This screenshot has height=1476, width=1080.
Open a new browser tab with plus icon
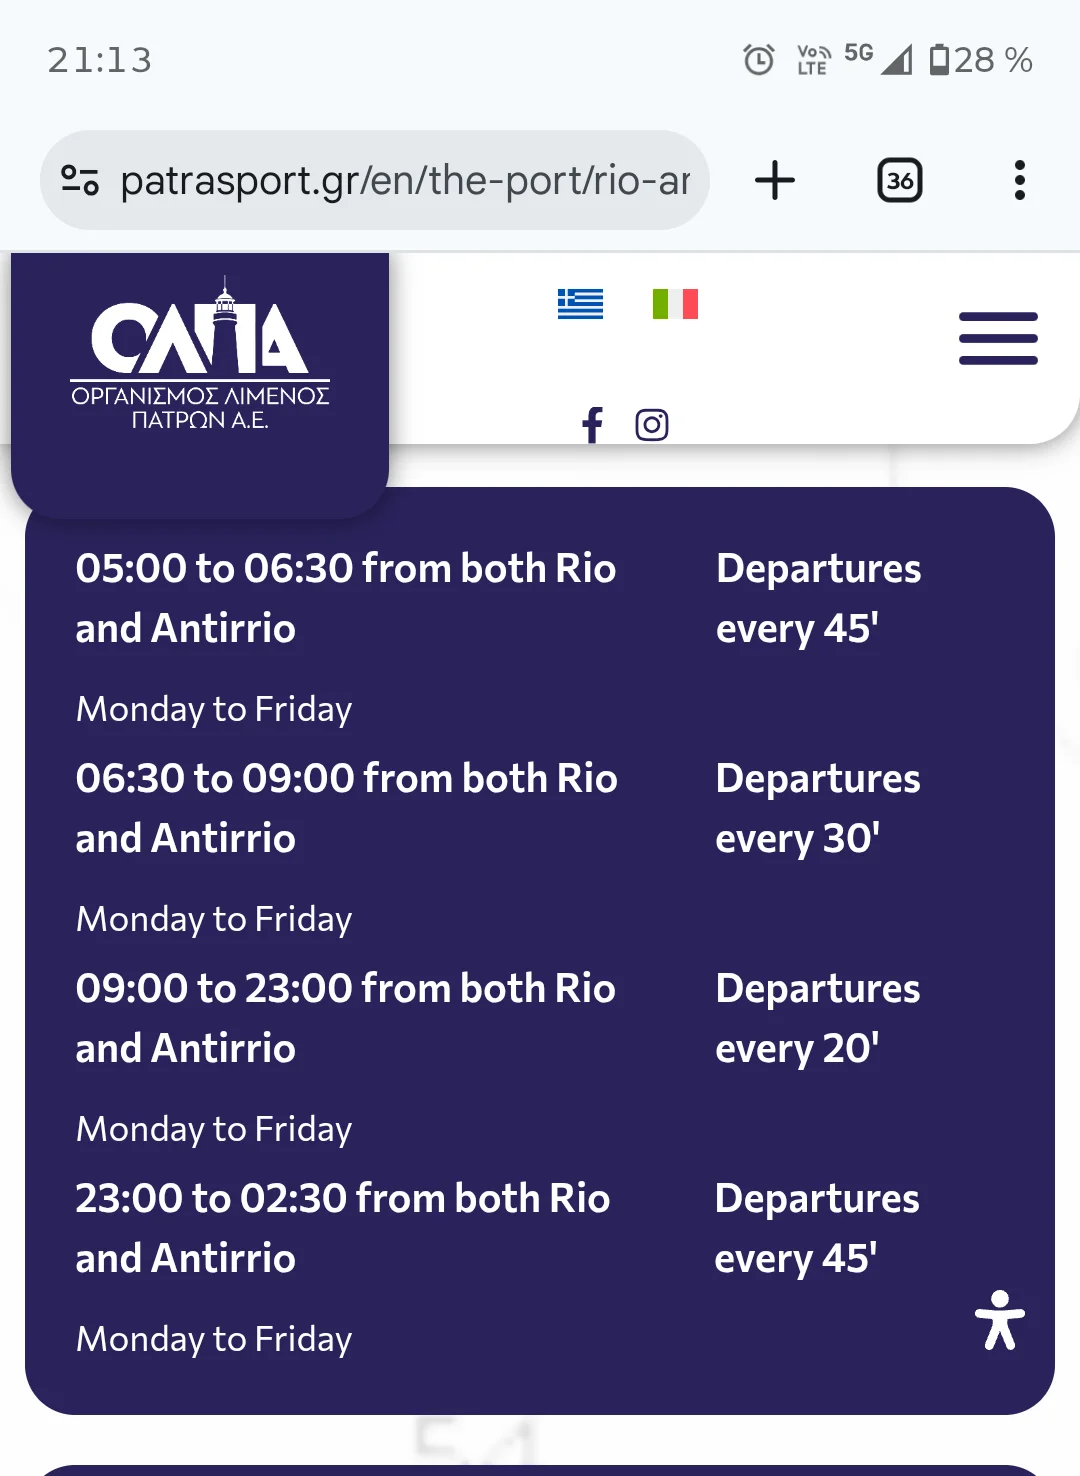pos(774,181)
